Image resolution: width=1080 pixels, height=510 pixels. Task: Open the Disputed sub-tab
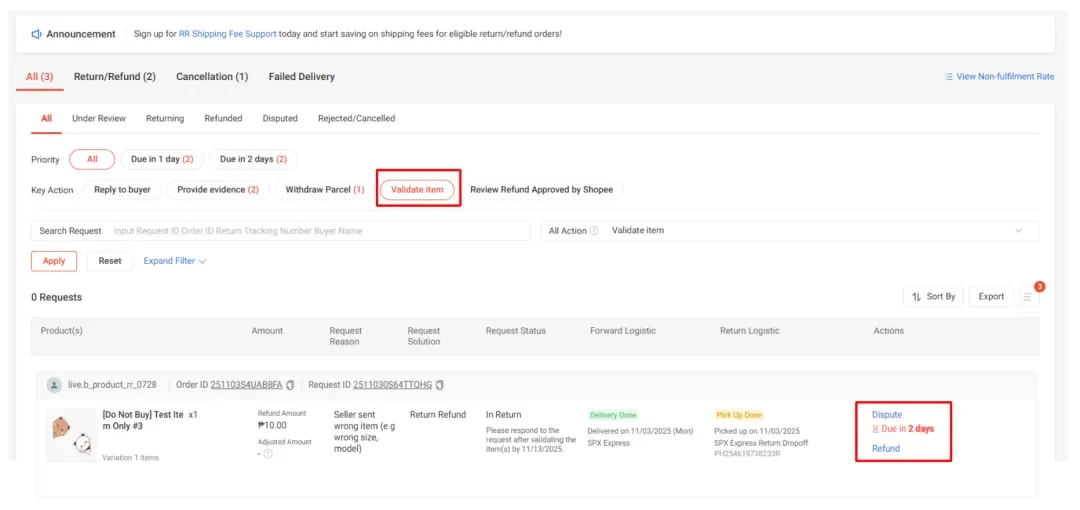[x=280, y=118]
